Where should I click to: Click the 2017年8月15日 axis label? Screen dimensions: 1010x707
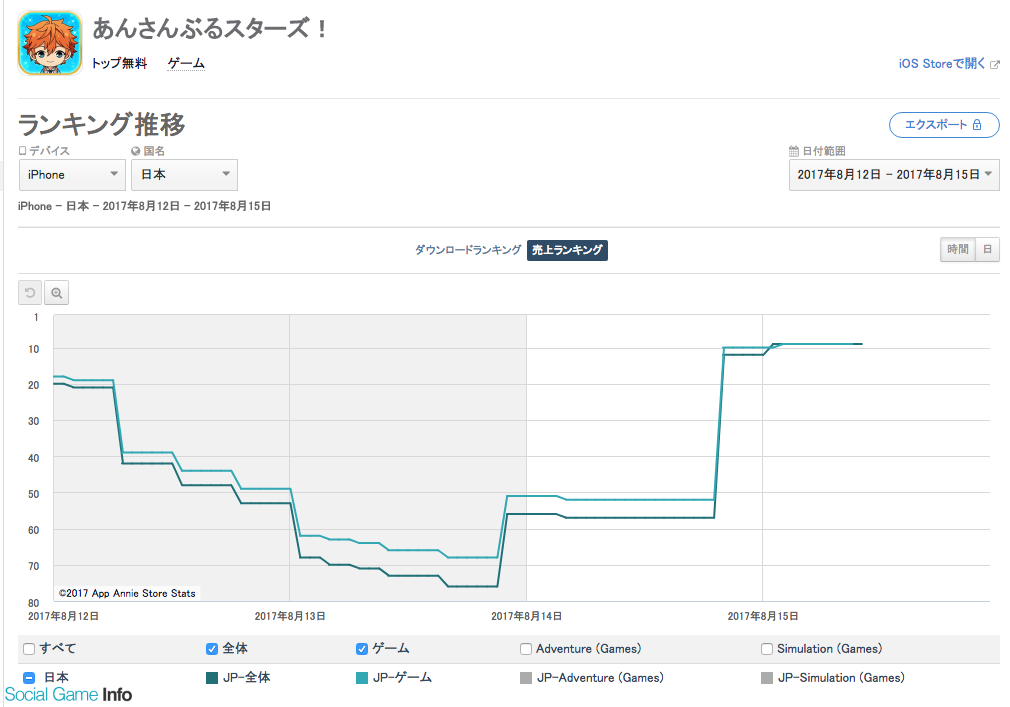763,616
